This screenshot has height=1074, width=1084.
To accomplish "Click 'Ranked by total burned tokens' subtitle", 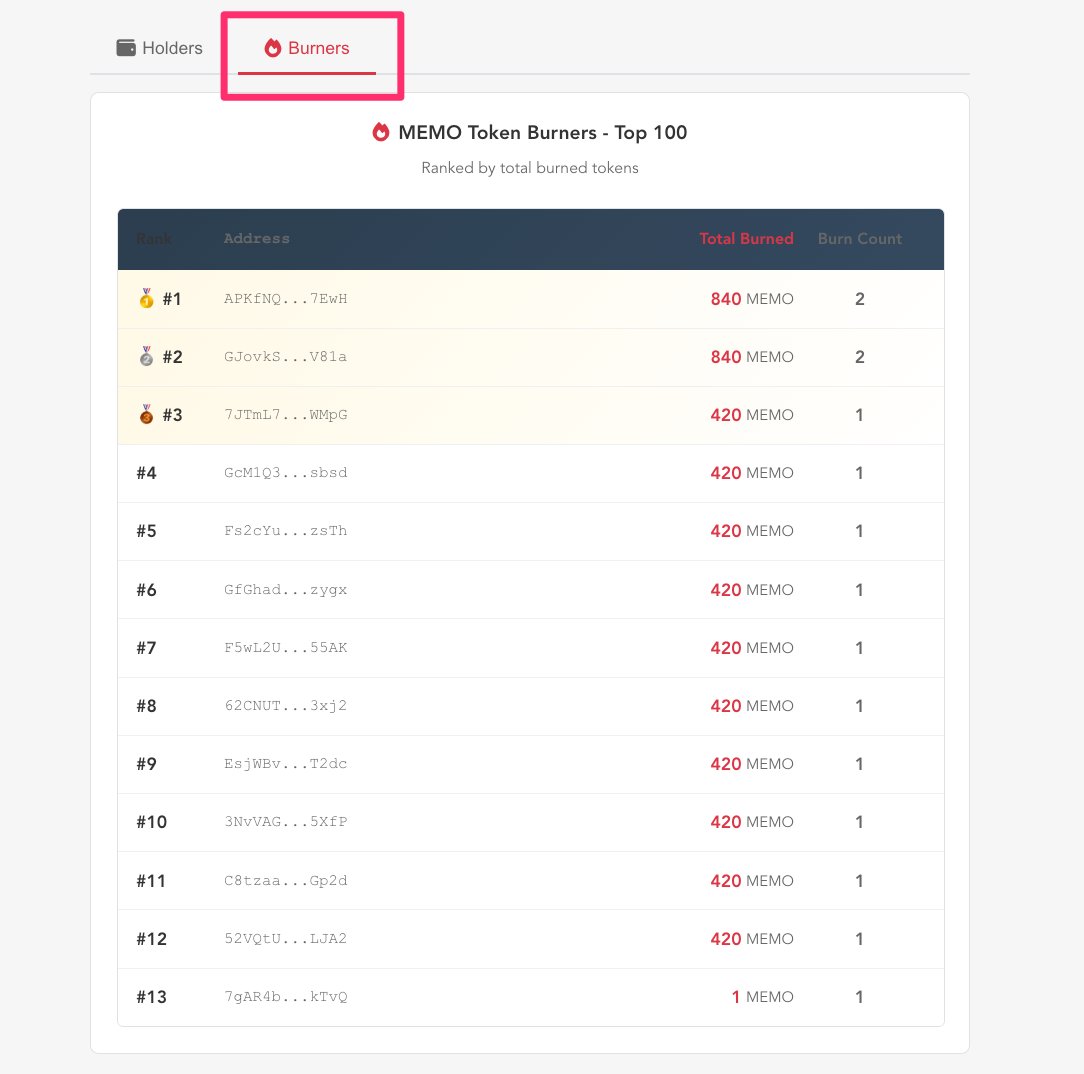I will tap(530, 168).
